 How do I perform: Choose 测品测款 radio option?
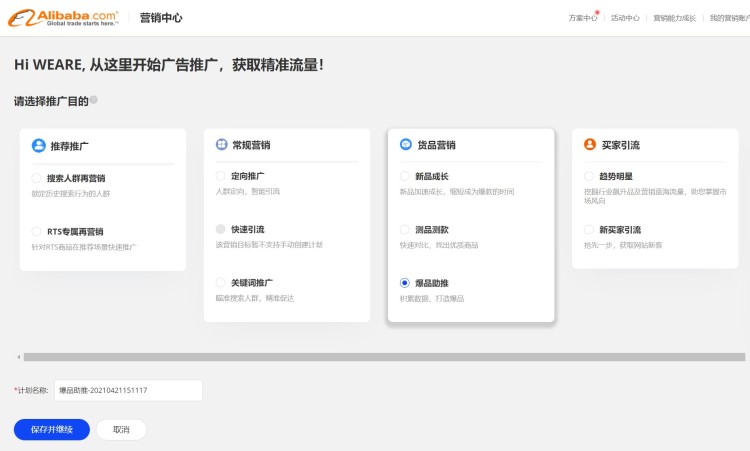(405, 230)
